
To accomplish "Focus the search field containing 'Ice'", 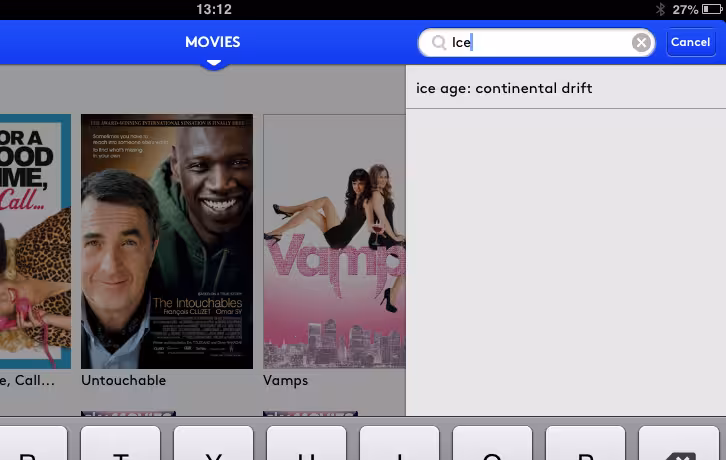I will tap(537, 43).
